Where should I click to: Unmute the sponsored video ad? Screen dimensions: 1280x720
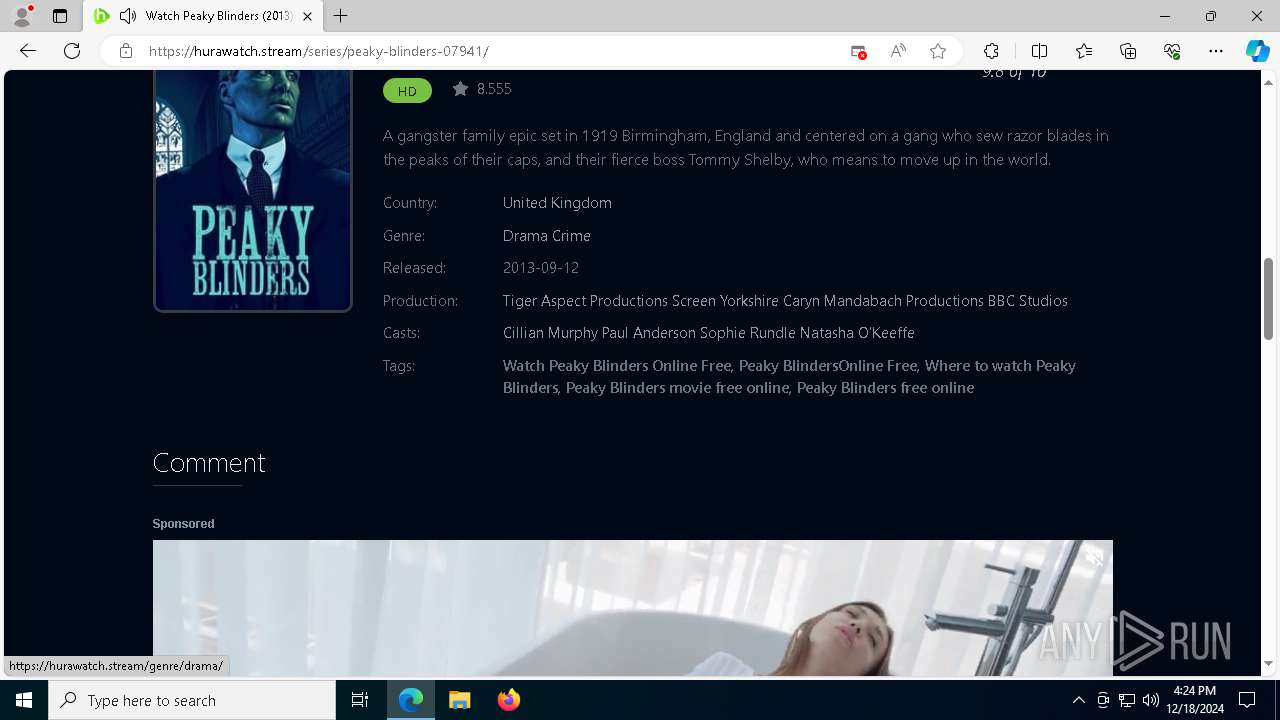click(x=1095, y=557)
